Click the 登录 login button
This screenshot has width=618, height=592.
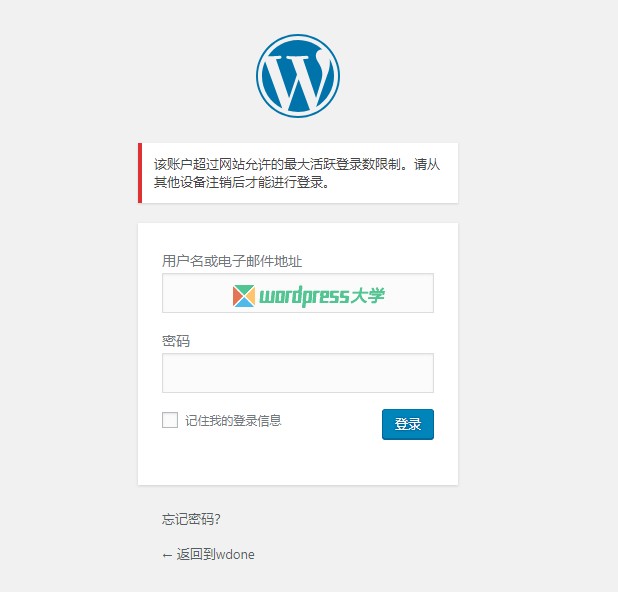tap(408, 424)
